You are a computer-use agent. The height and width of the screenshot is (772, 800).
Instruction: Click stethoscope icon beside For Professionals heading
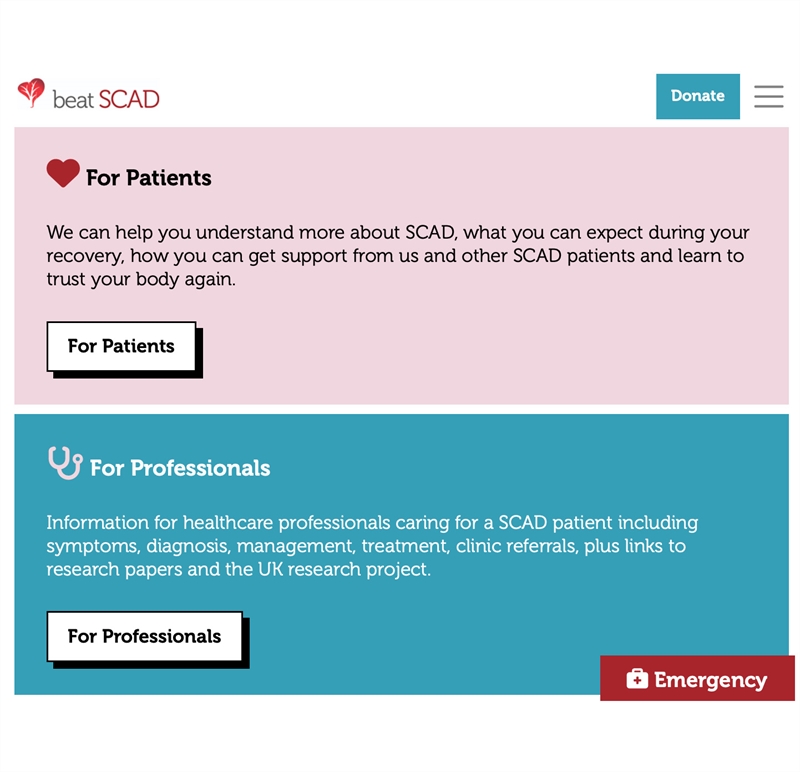[65, 463]
